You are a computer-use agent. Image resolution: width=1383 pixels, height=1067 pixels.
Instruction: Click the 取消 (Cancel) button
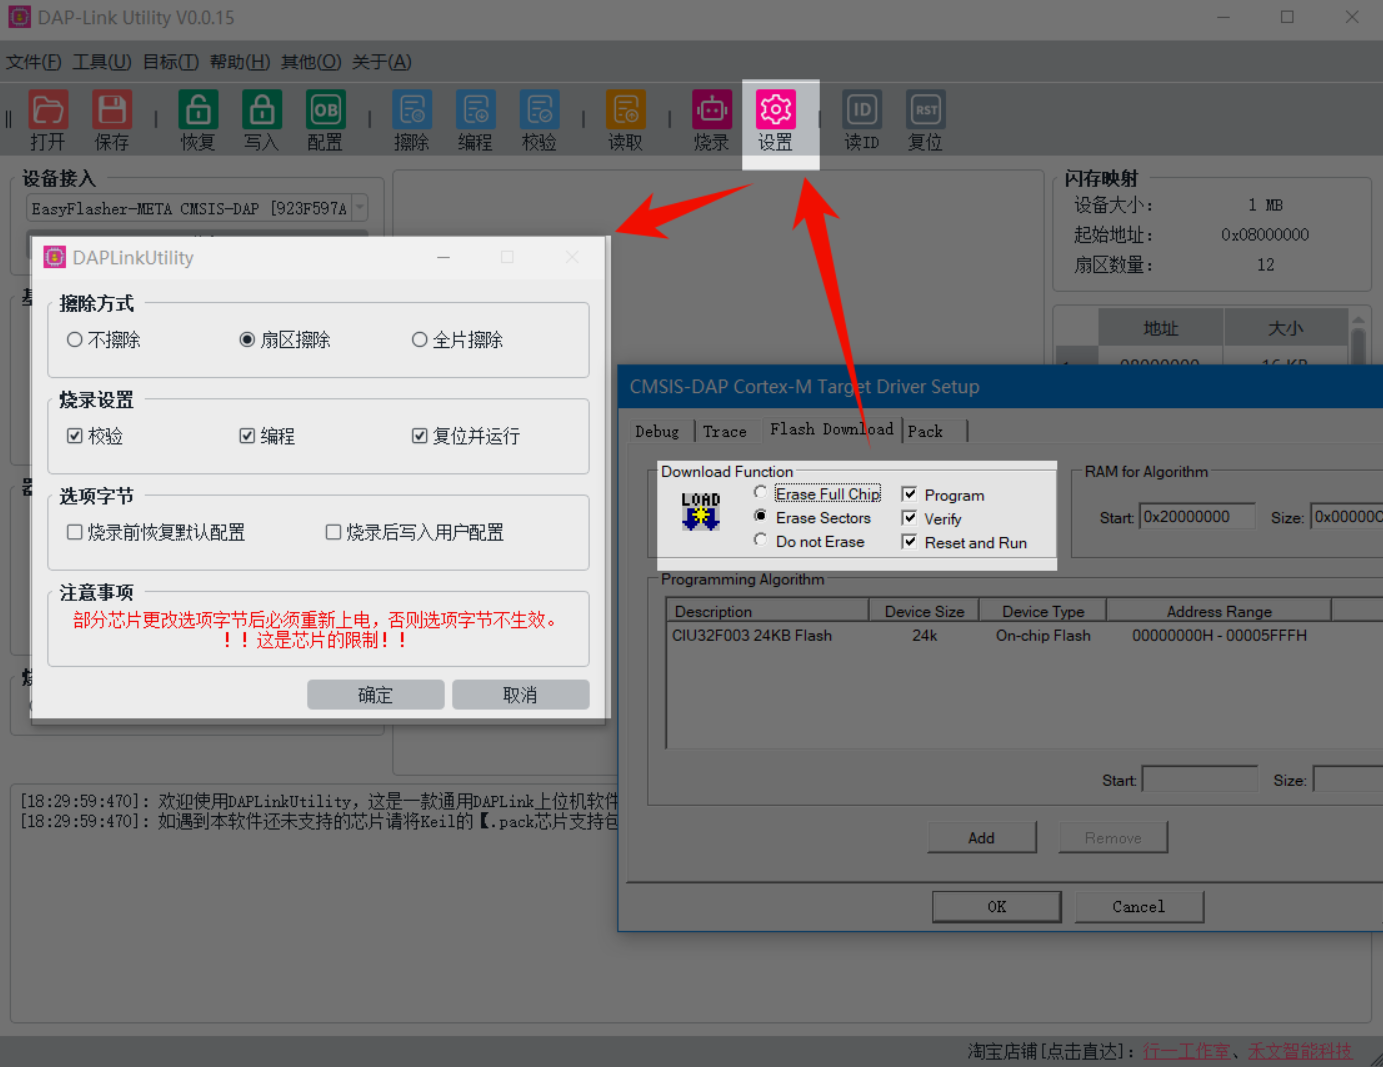click(x=520, y=695)
